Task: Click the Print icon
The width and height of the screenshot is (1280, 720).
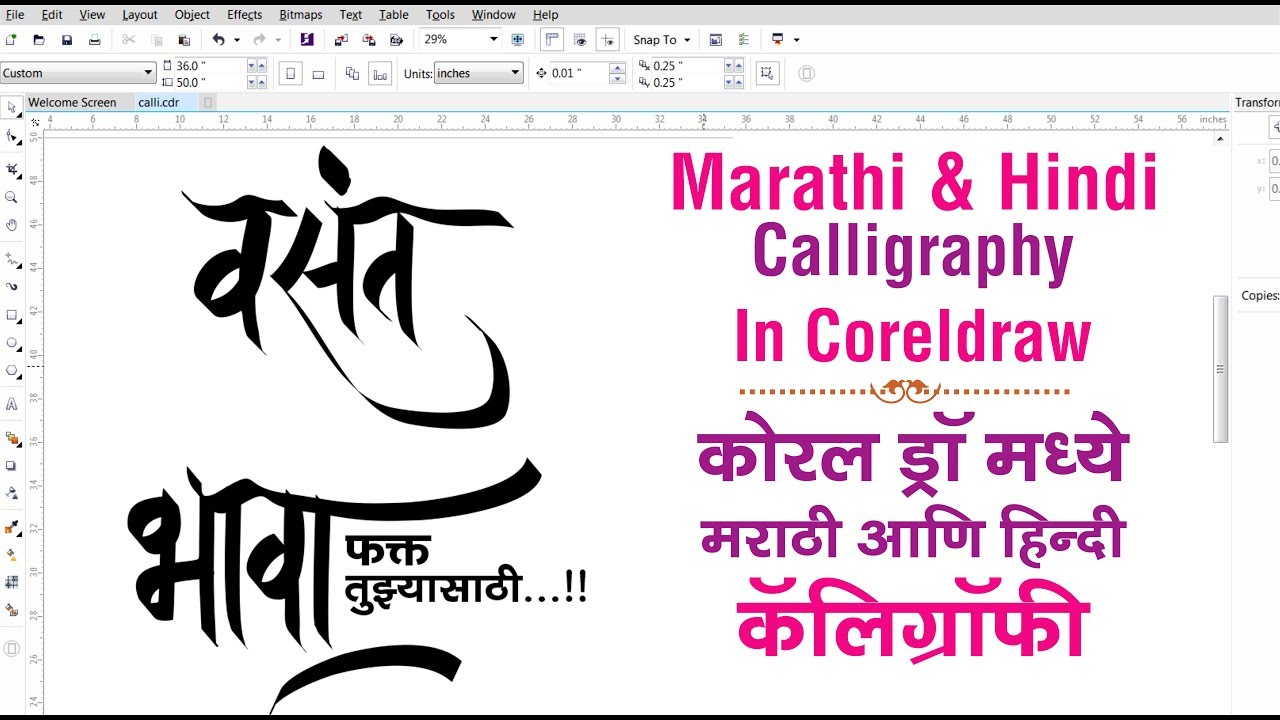Action: click(x=94, y=40)
